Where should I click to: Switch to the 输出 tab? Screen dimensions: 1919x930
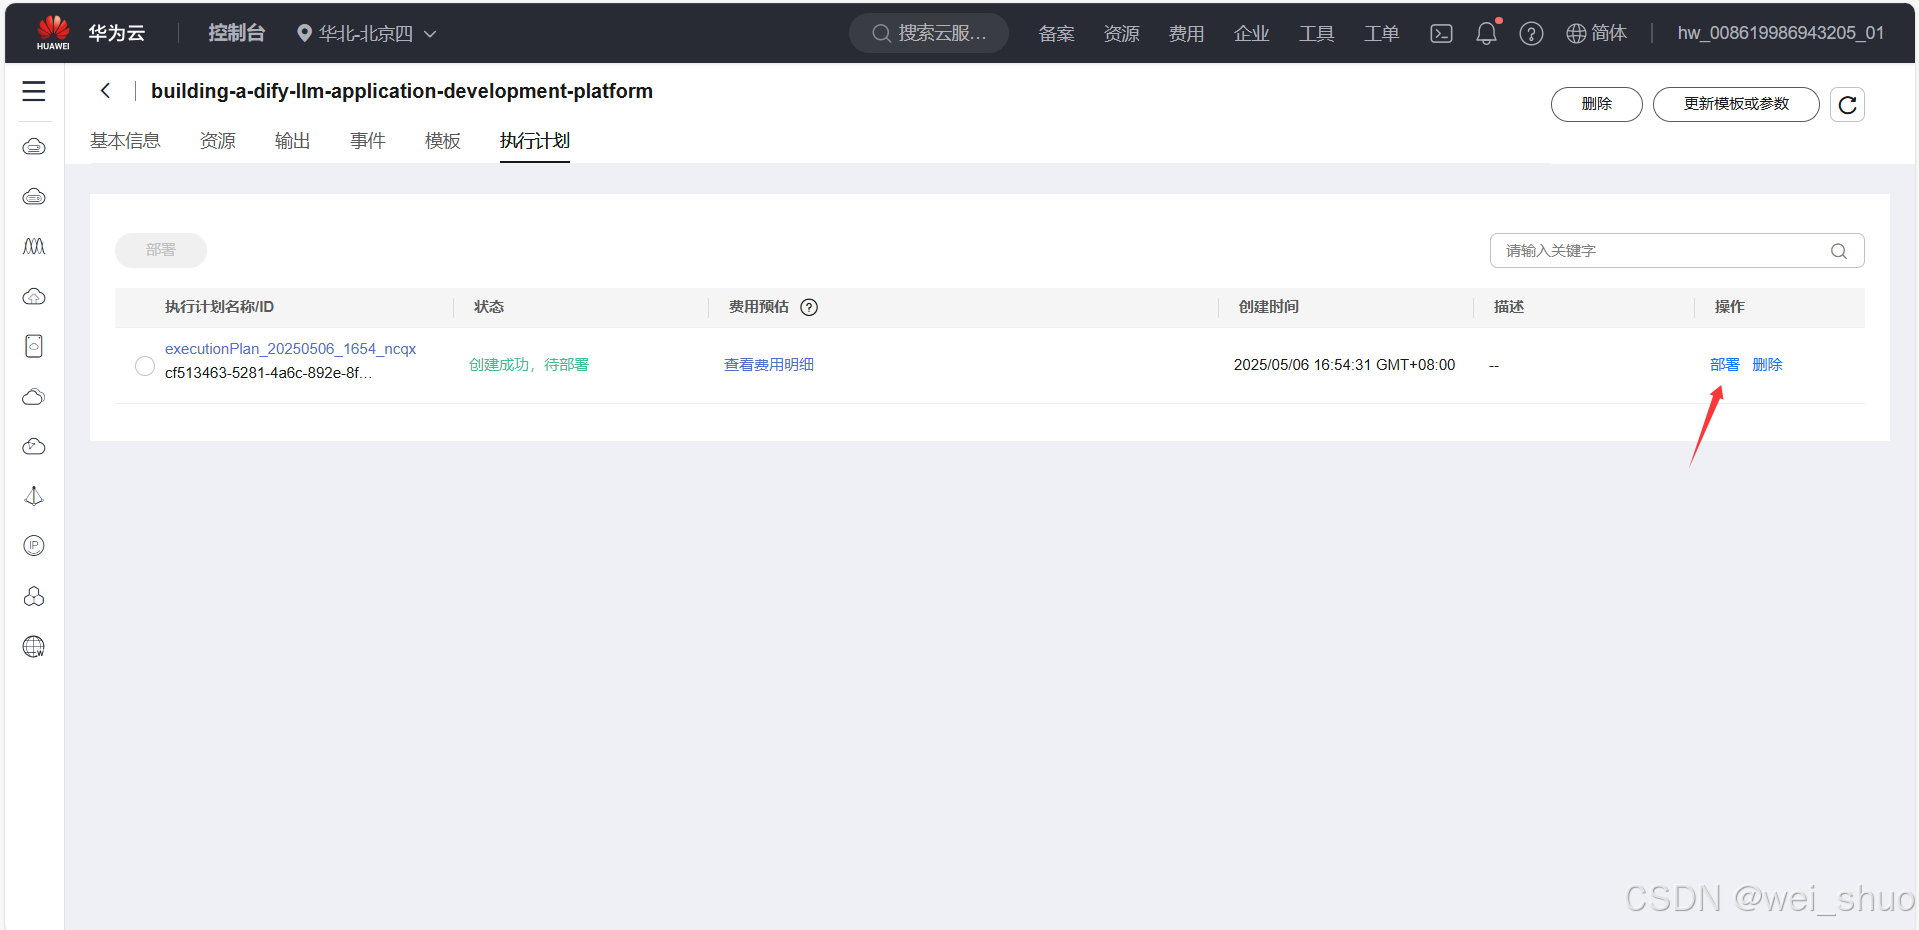coord(292,141)
